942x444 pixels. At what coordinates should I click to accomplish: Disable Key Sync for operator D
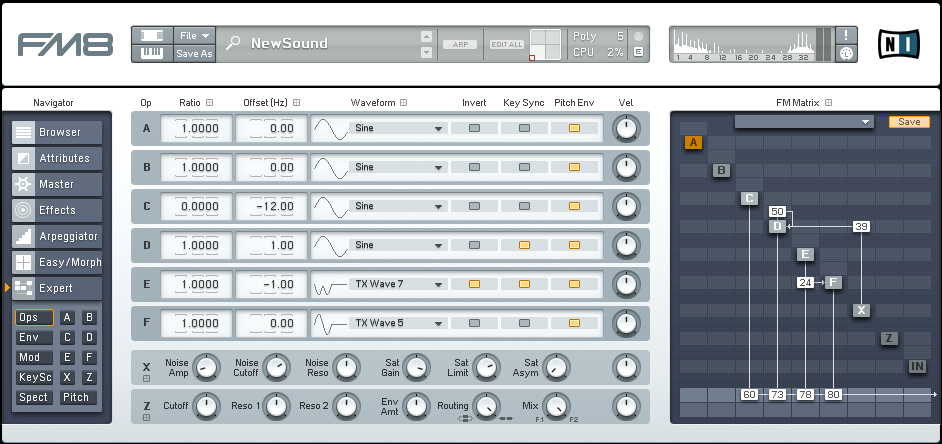click(x=524, y=245)
